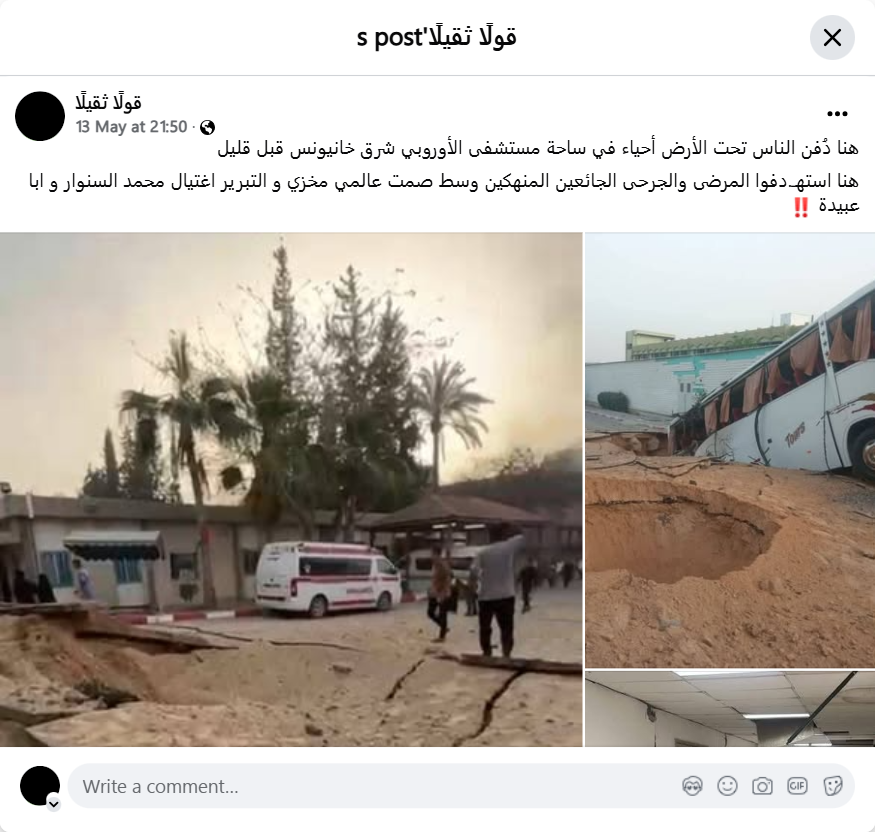875x832 pixels.
Task: Click the first line of Arabic post text
Action: click(537, 148)
